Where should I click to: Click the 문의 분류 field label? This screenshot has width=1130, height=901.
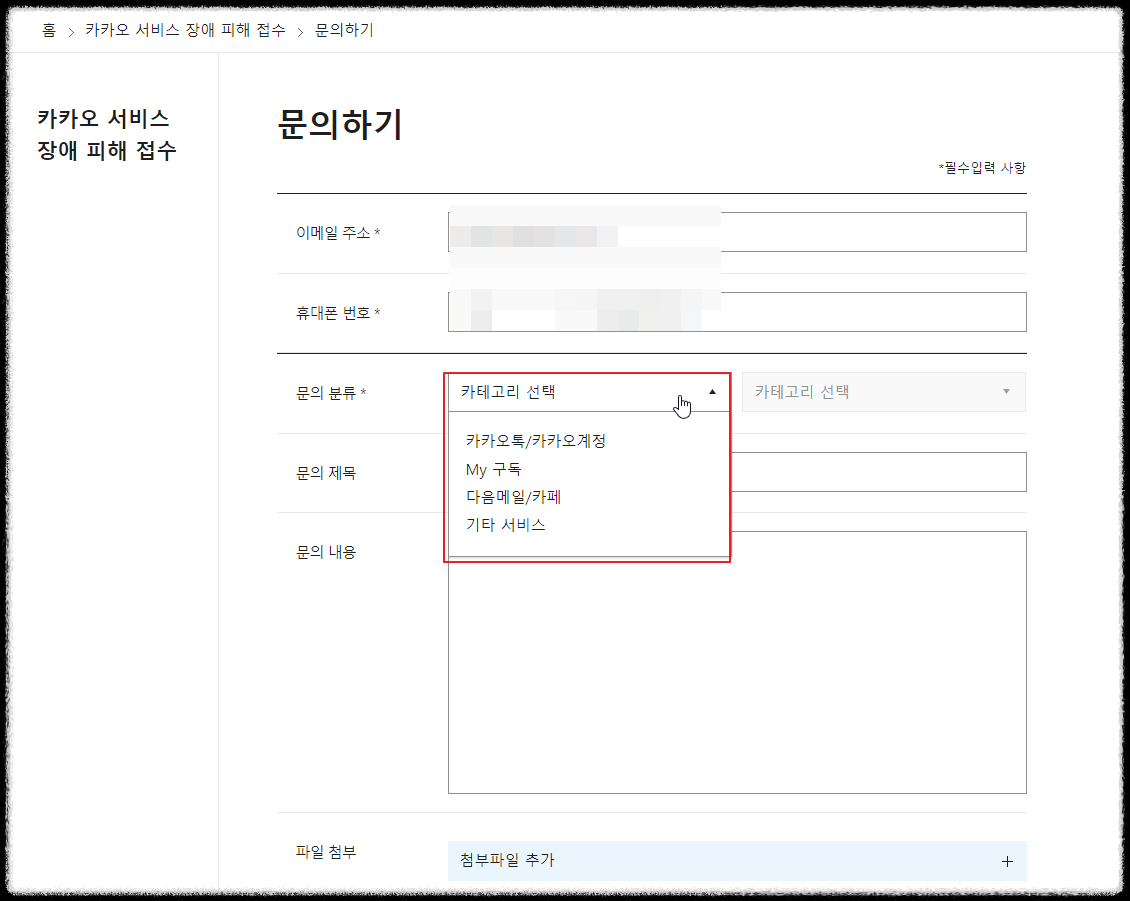click(331, 393)
